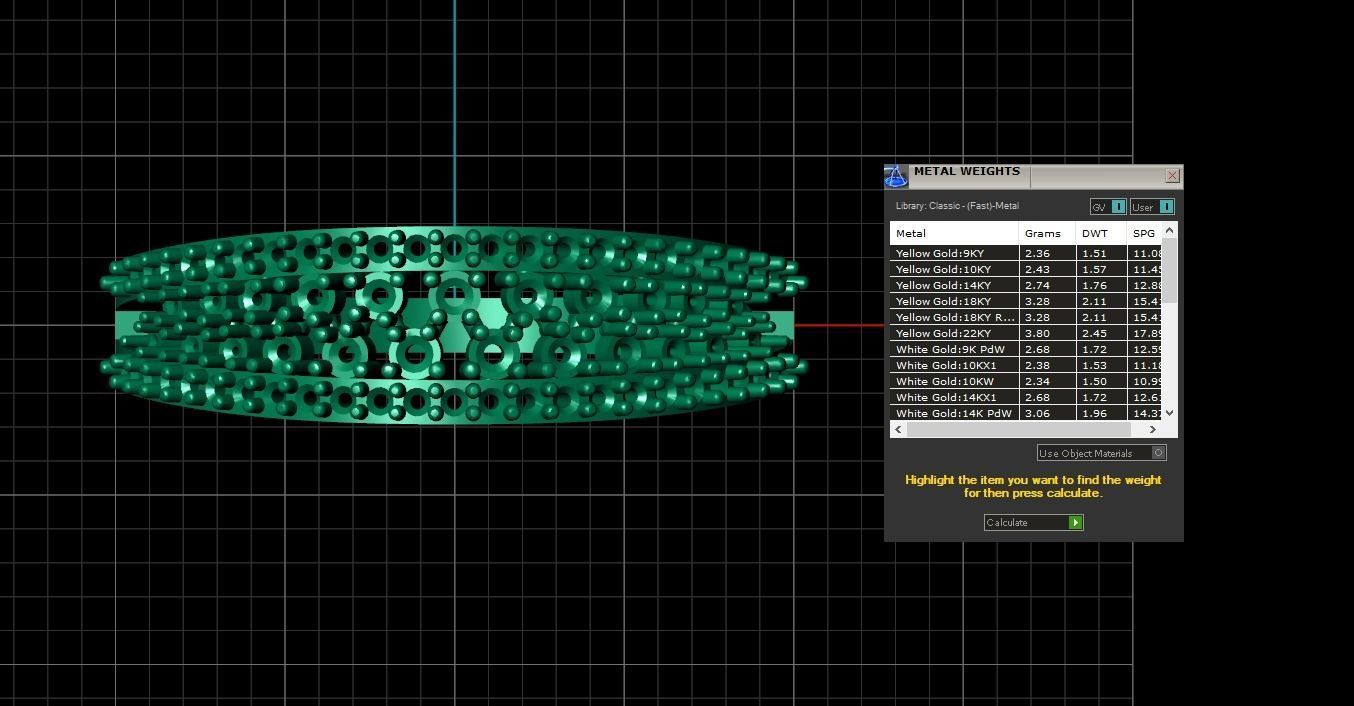Click the 1.51 DWT value
This screenshot has width=1354, height=706.
(1094, 253)
